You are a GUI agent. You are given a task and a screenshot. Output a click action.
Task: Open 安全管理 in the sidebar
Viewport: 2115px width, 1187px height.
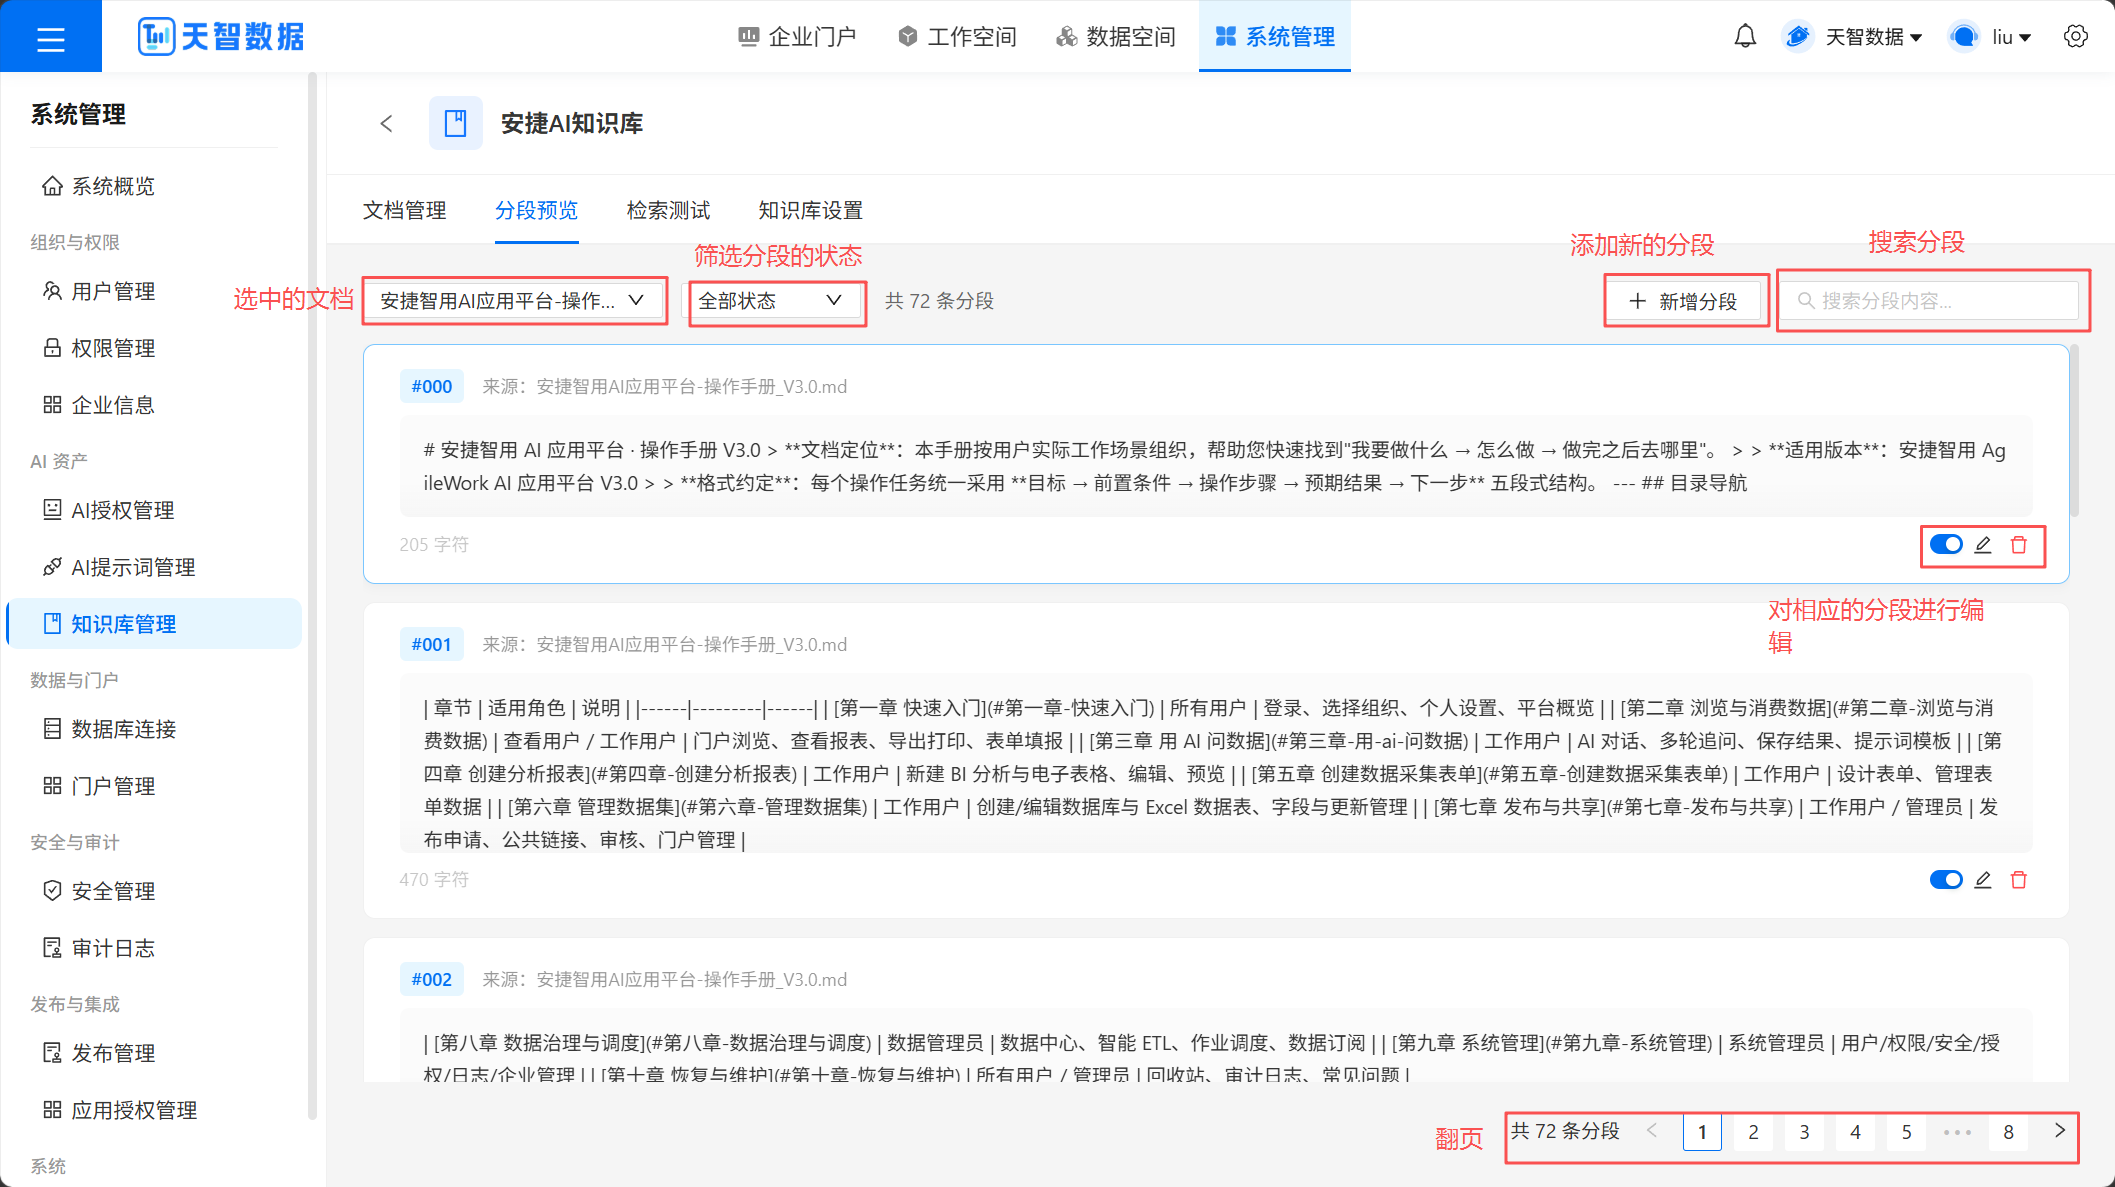coord(154,892)
